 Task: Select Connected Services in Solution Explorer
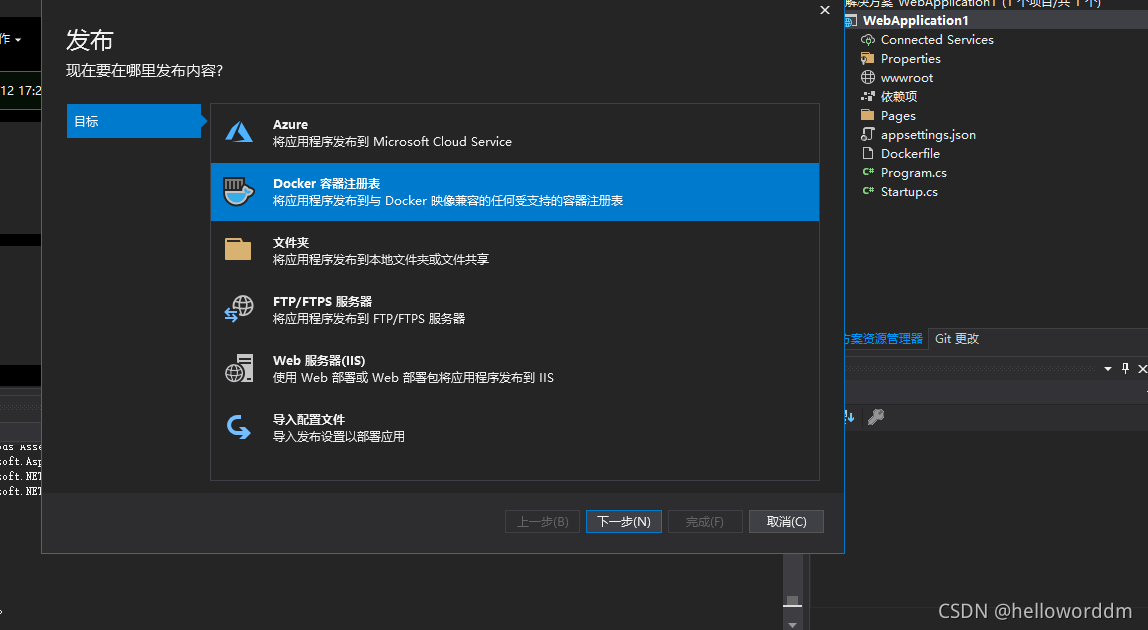tap(937, 40)
